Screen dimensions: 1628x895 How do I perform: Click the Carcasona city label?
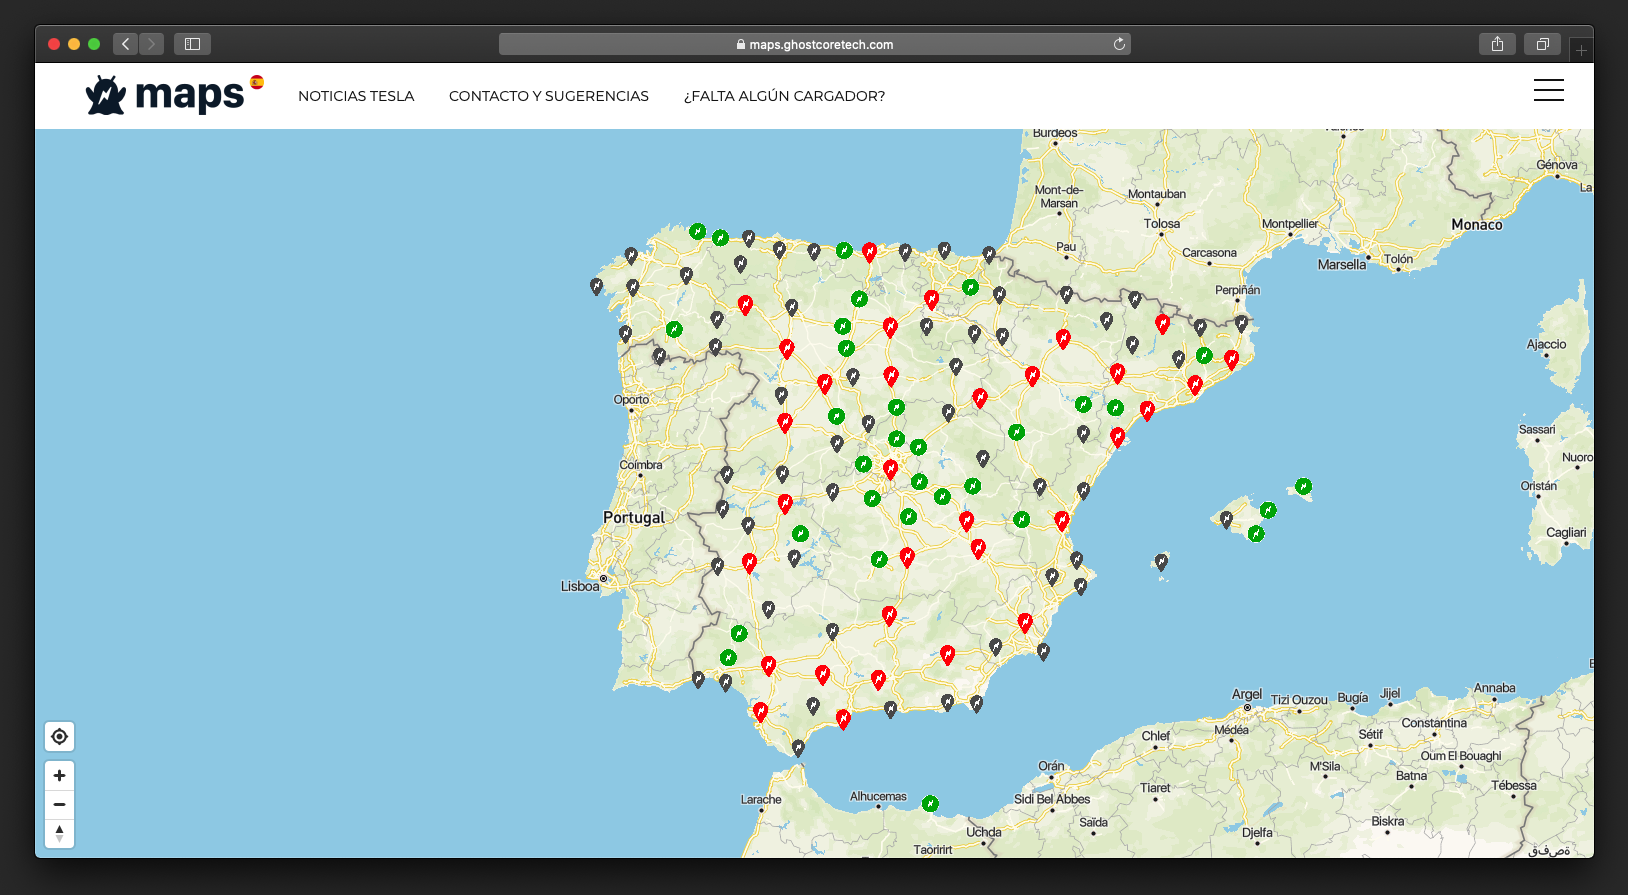point(1209,253)
